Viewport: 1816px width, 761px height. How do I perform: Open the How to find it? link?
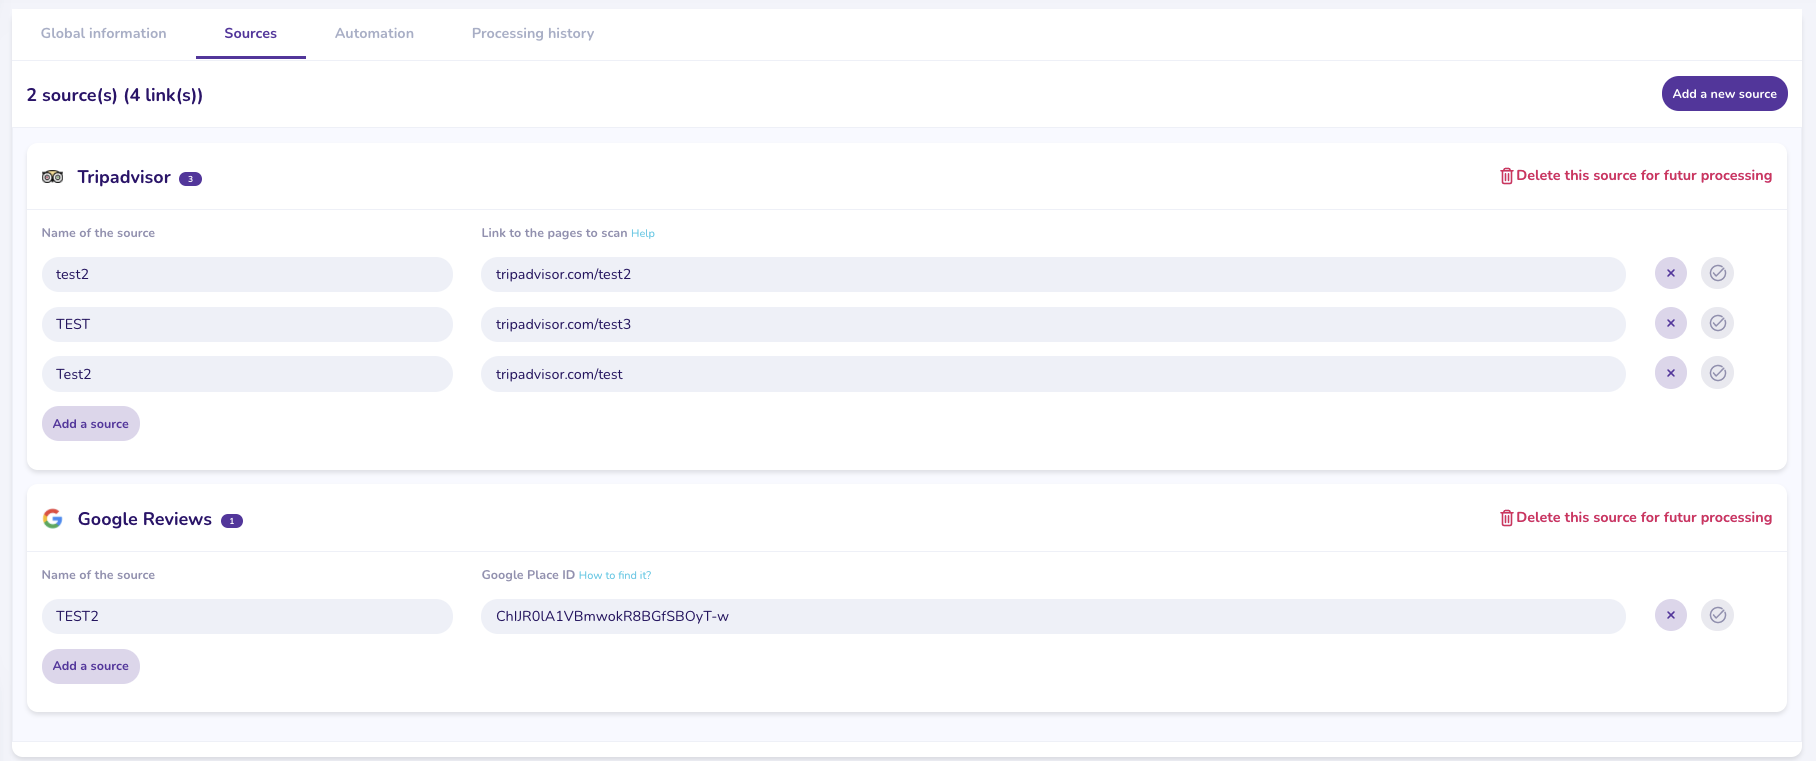click(x=615, y=576)
